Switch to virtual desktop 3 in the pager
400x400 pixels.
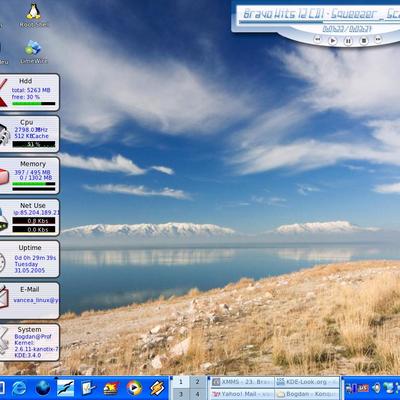click(x=181, y=394)
